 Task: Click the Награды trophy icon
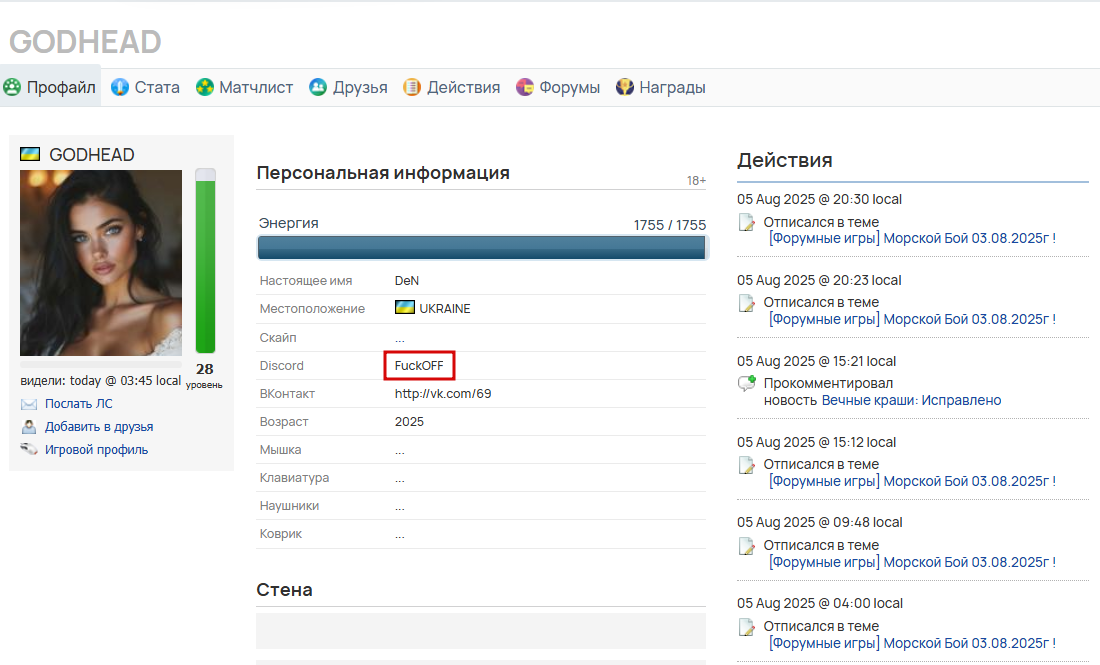click(x=624, y=87)
